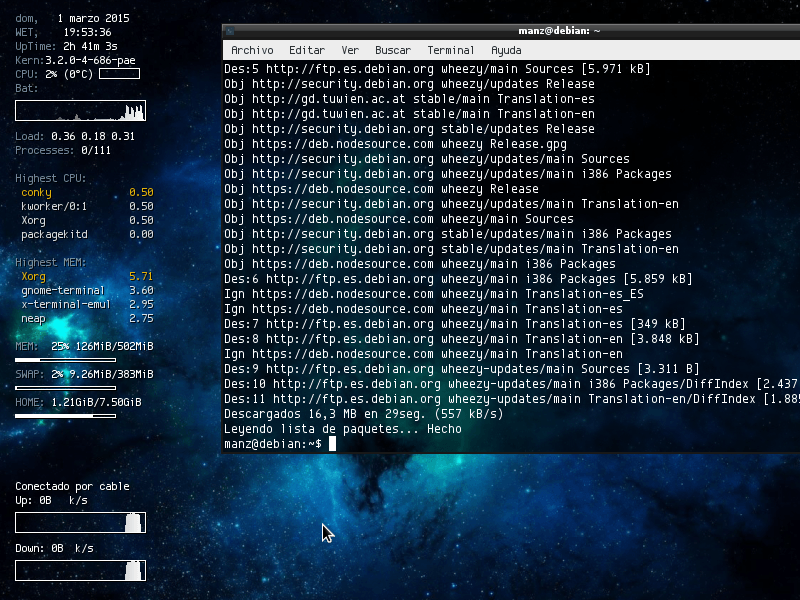Click the 'Conectado por cable' status text
800x600 pixels.
pyautogui.click(x=72, y=486)
